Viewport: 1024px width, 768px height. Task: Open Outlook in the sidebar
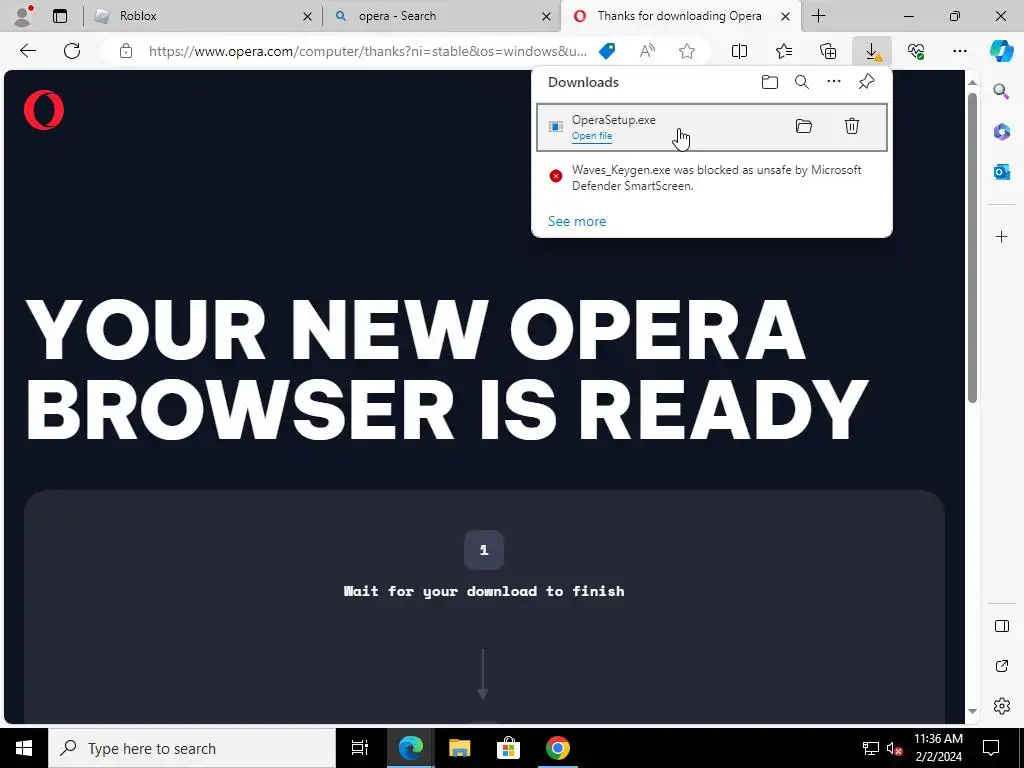[x=1002, y=172]
